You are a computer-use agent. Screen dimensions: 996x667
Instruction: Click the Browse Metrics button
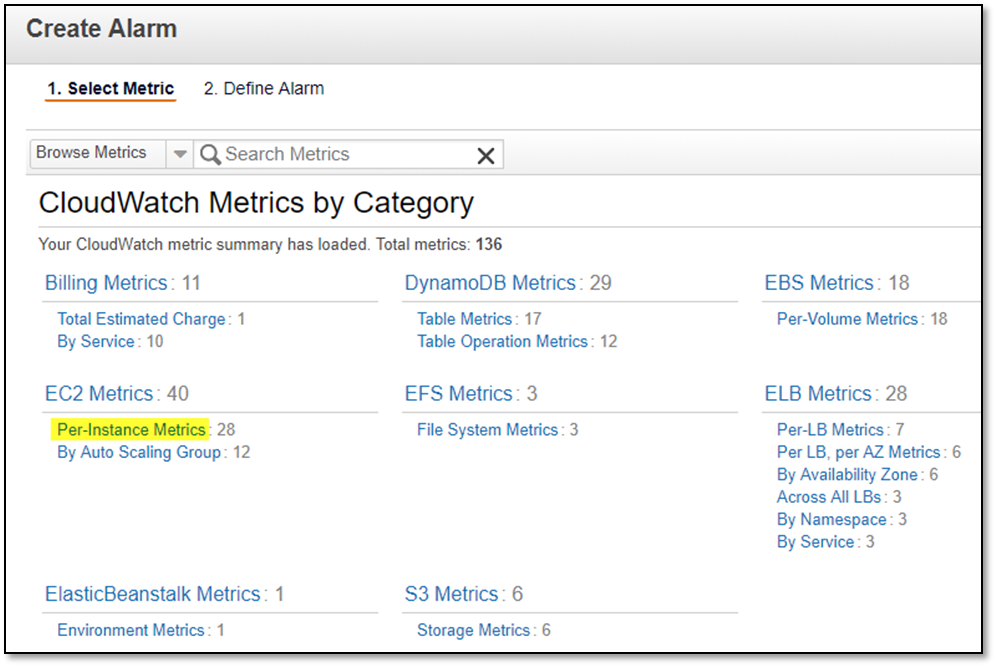coord(98,154)
